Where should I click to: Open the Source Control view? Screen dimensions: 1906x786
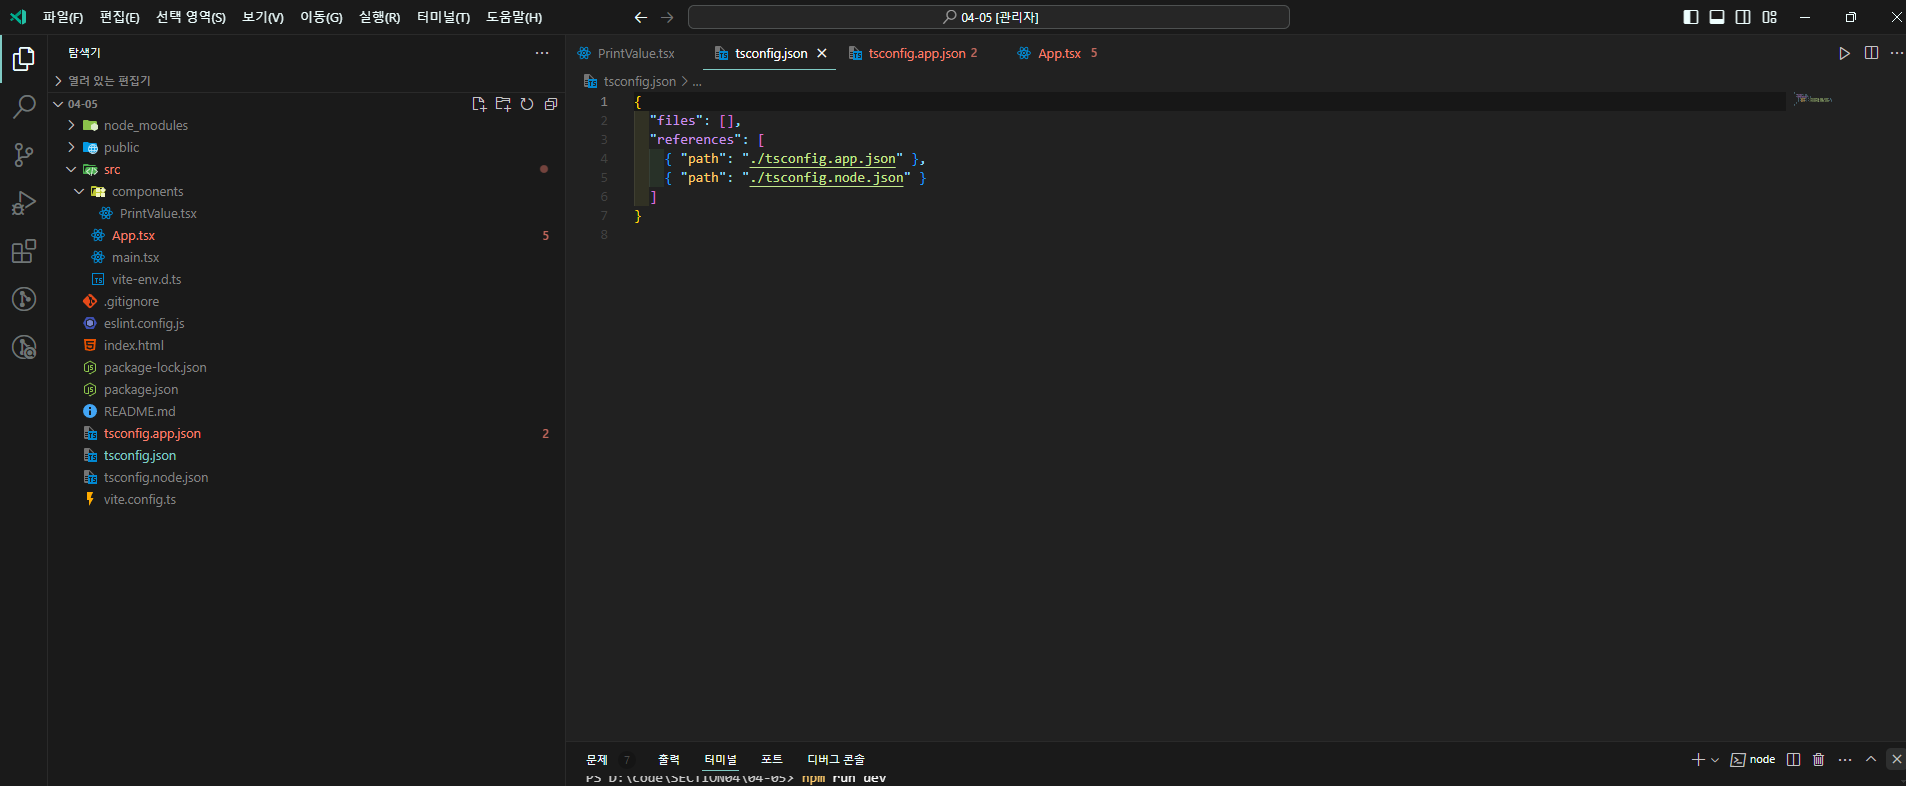pyautogui.click(x=24, y=155)
